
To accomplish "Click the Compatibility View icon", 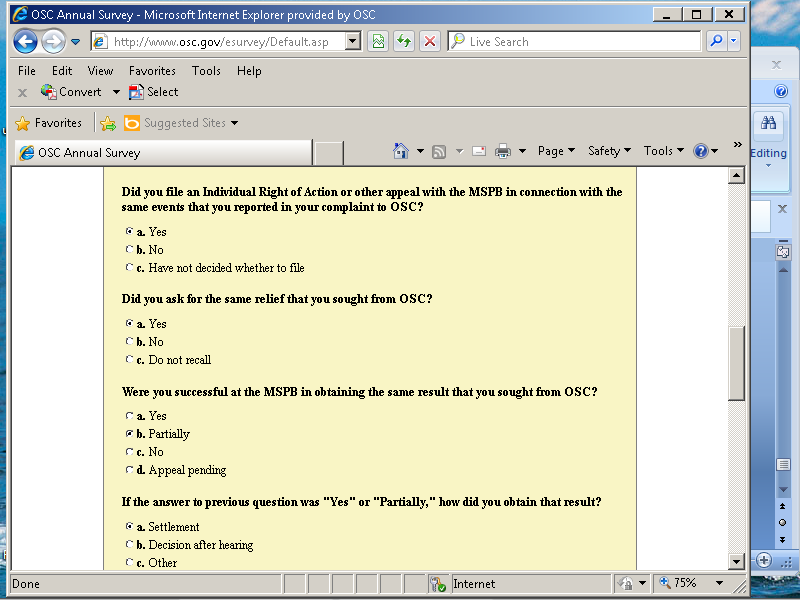I will 378,41.
